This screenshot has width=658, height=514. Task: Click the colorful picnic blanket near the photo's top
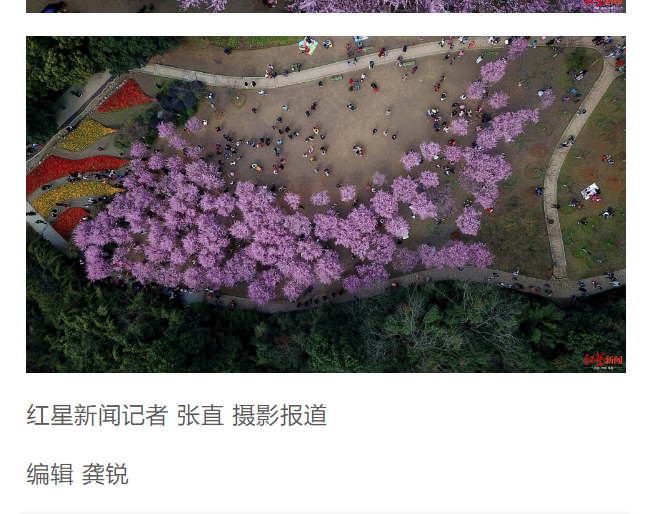[x=308, y=46]
